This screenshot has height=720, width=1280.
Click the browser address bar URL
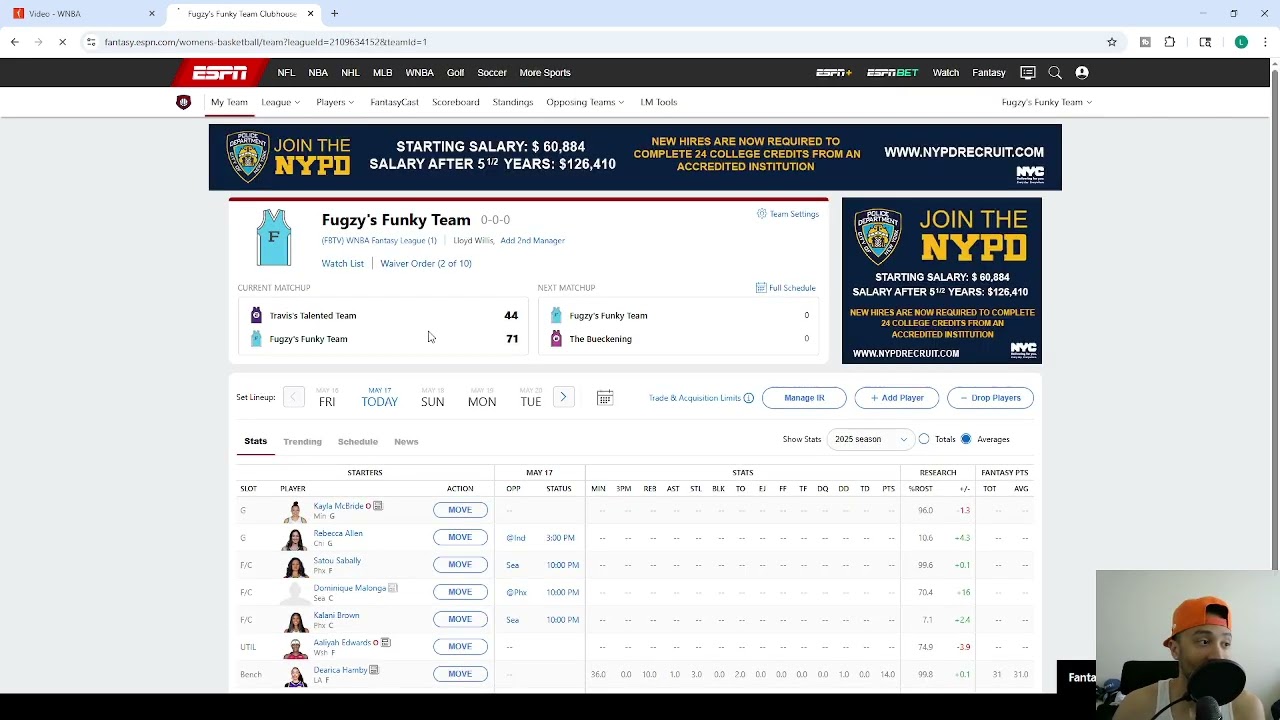[x=265, y=42]
